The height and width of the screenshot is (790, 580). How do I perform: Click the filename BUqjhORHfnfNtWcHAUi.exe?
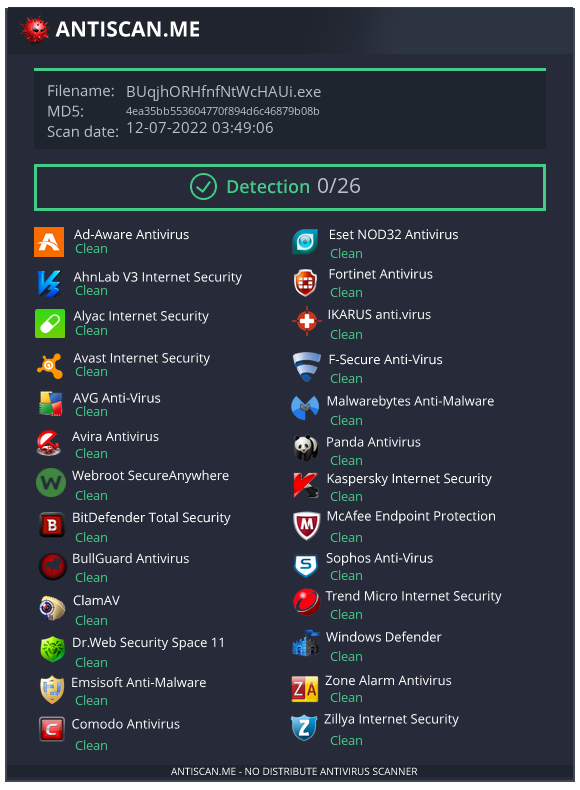(x=223, y=92)
